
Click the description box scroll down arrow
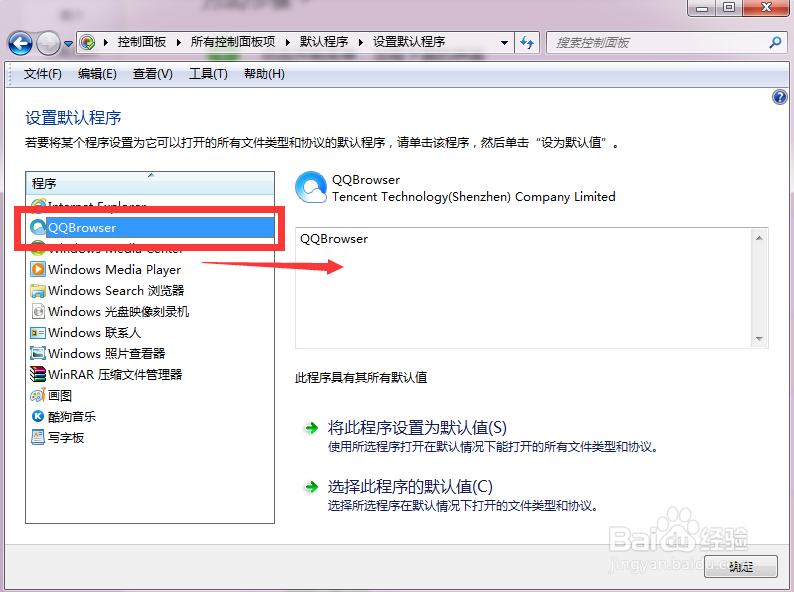[x=759, y=338]
